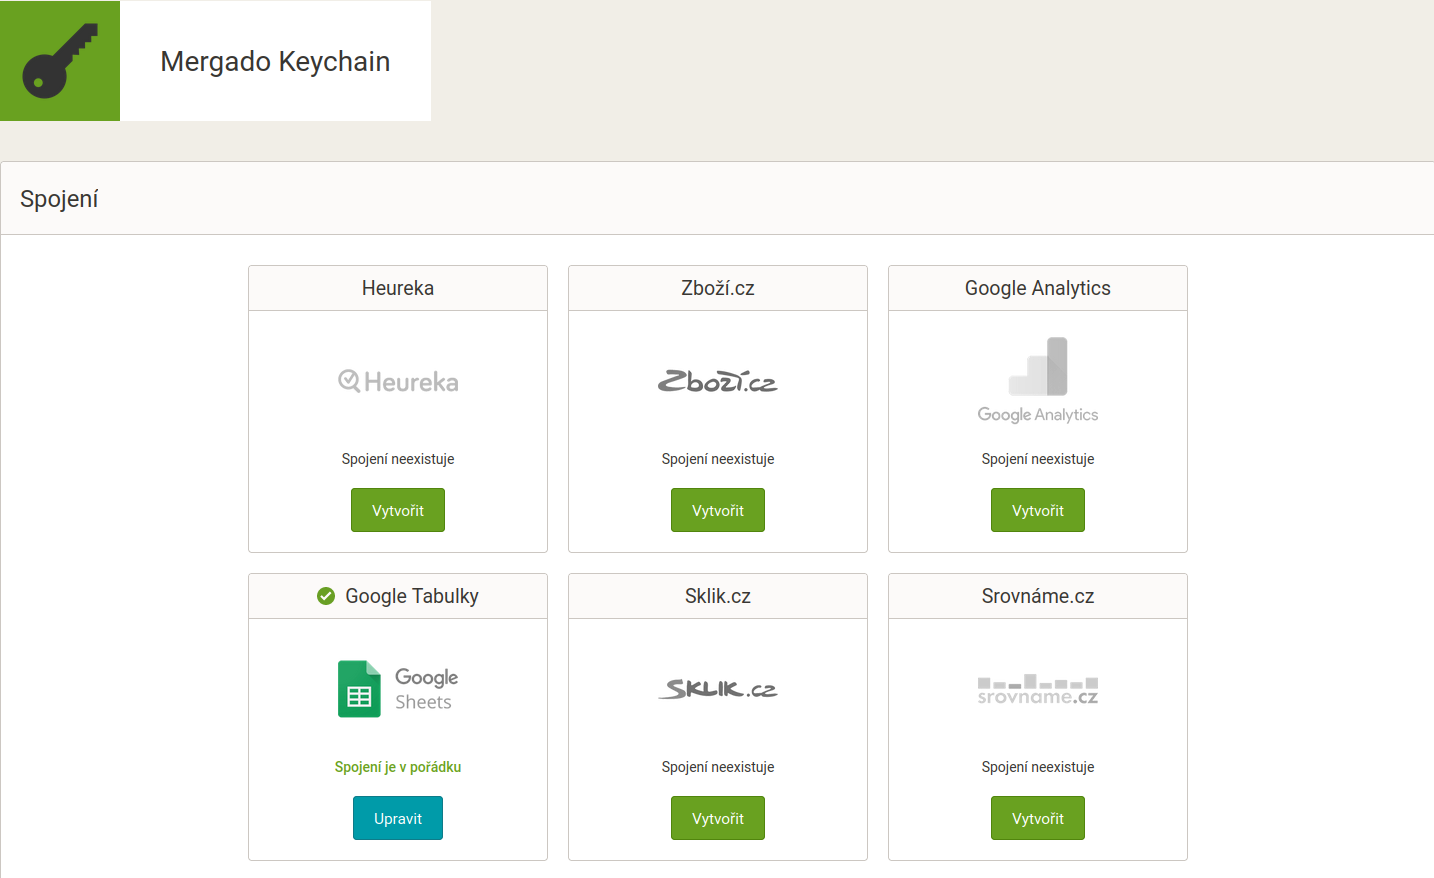Click 'Spojení neexistuje' text under Sklik.cz
Viewport: 1434px width, 878px height.
tap(718, 767)
